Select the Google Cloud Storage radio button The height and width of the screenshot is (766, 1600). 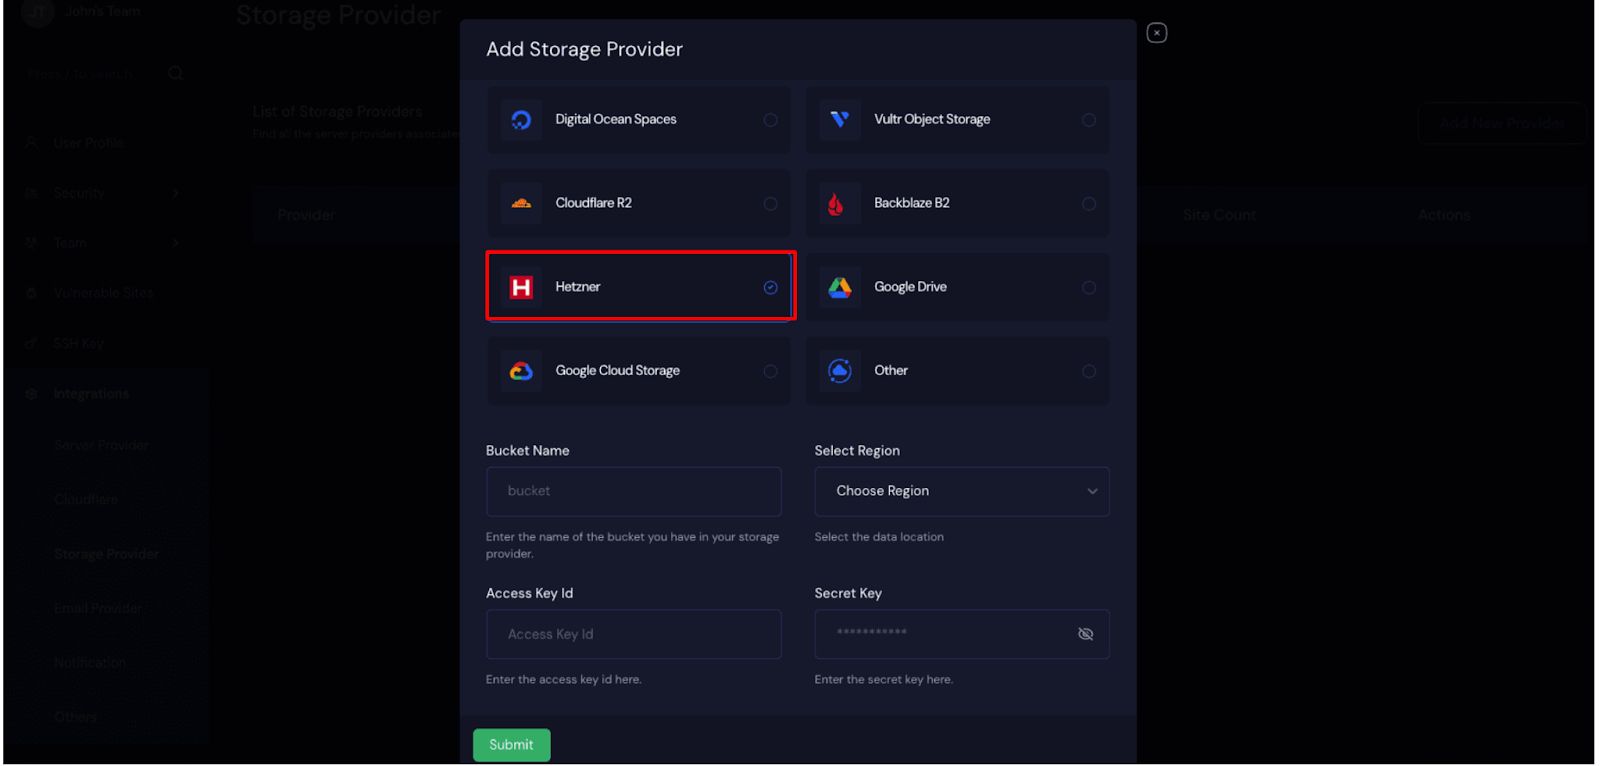770,371
